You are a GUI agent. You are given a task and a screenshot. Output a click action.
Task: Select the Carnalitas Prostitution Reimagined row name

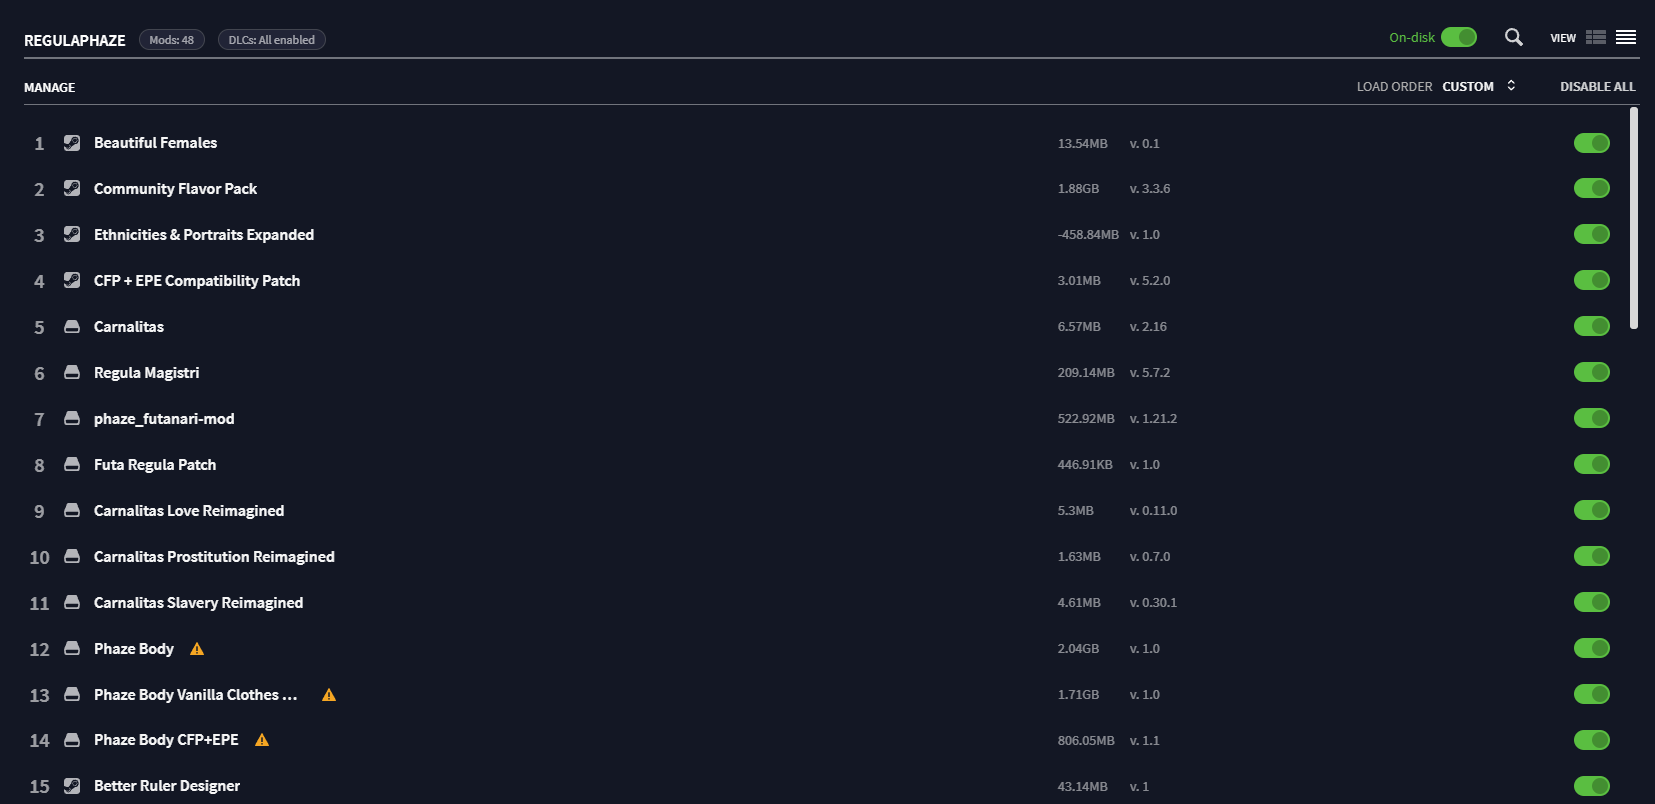tap(214, 557)
